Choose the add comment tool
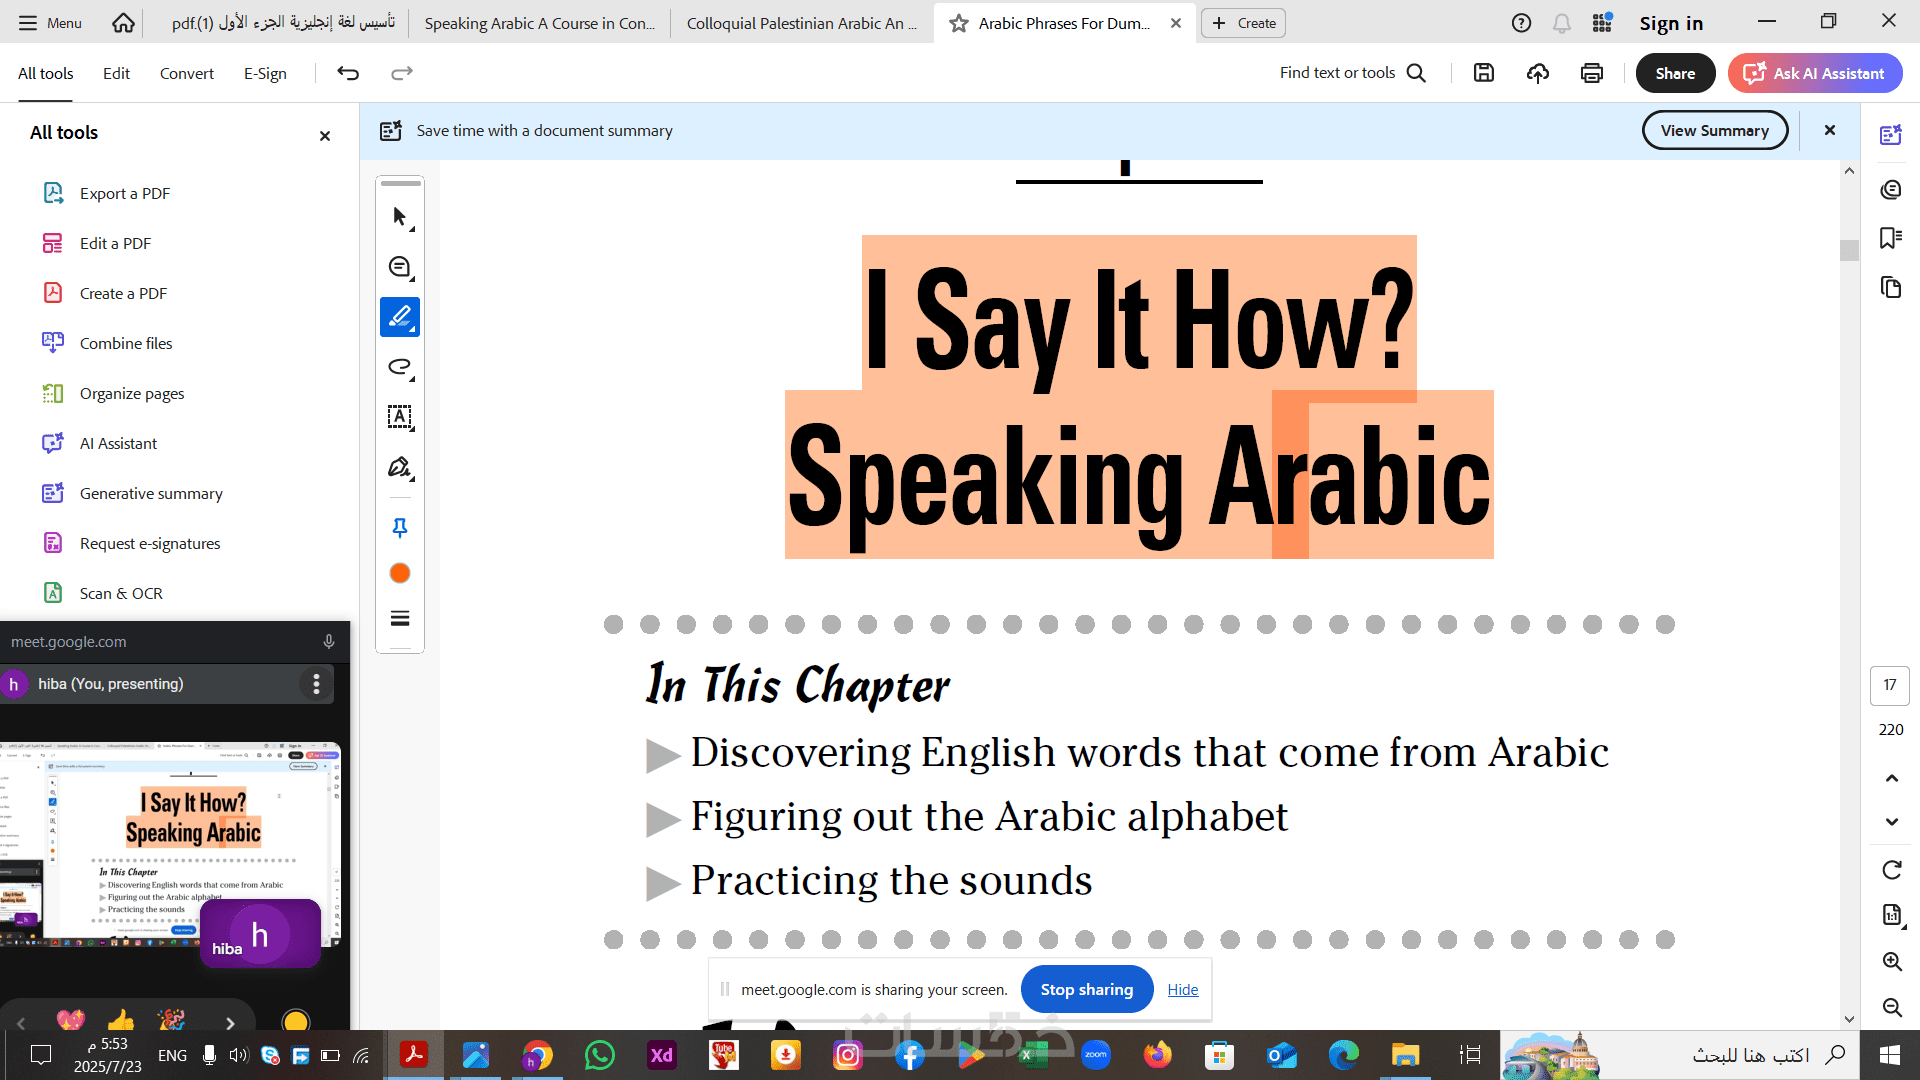This screenshot has width=1920, height=1080. tap(400, 267)
